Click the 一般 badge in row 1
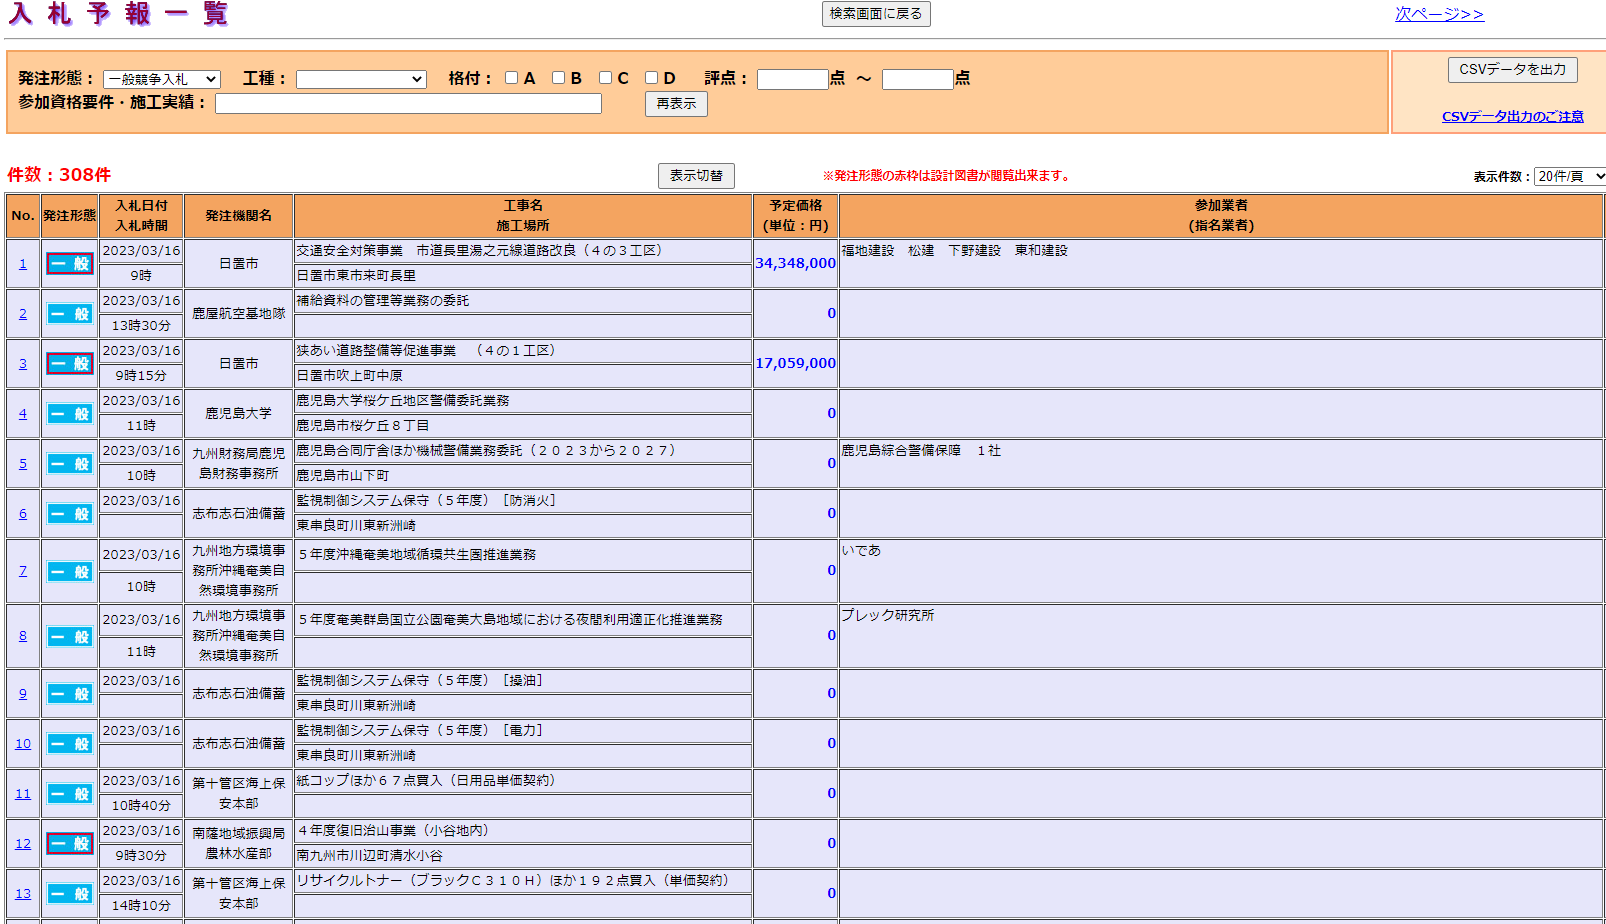The image size is (1606, 924). point(70,264)
